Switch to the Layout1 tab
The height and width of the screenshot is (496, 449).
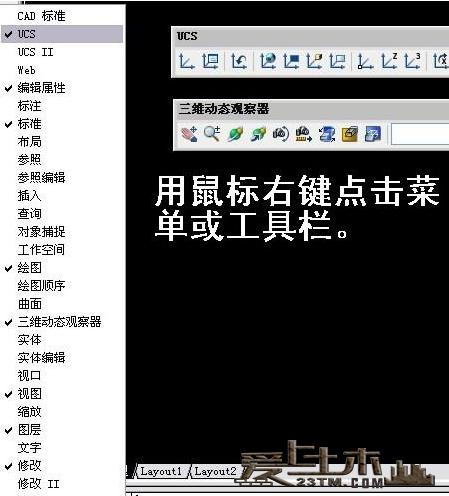[161, 471]
